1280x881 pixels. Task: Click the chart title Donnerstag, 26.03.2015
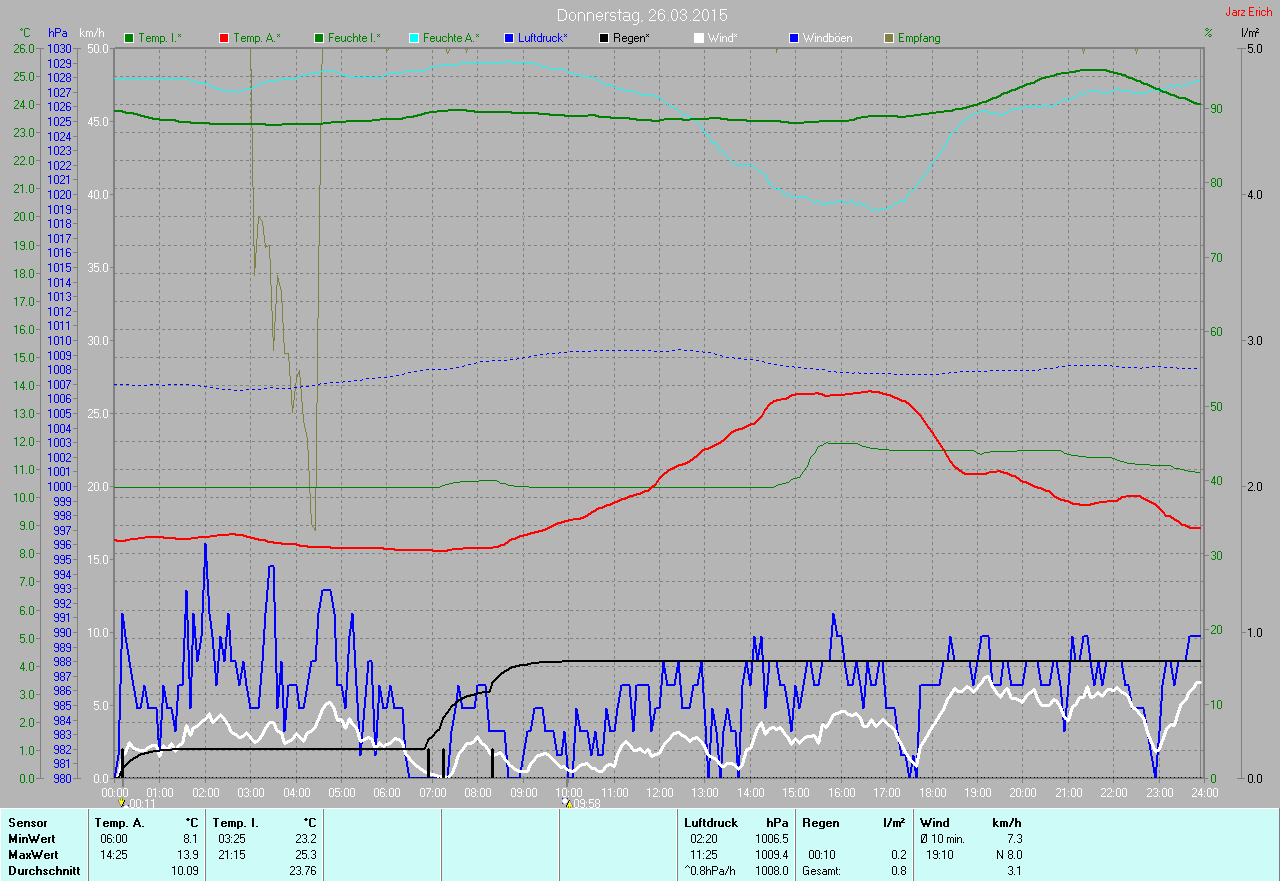(642, 15)
